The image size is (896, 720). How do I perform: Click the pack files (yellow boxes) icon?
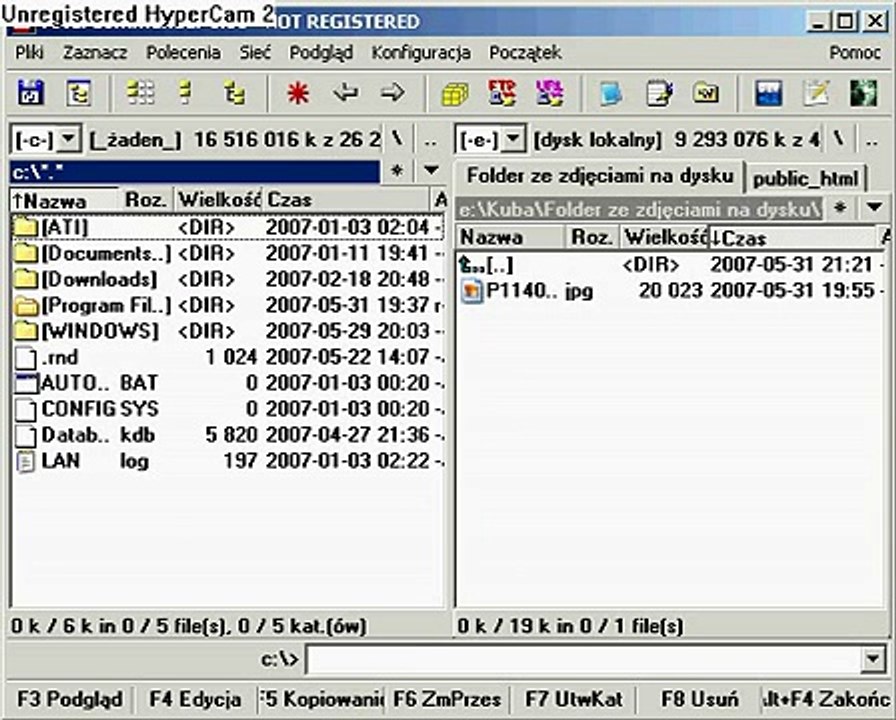[x=455, y=94]
